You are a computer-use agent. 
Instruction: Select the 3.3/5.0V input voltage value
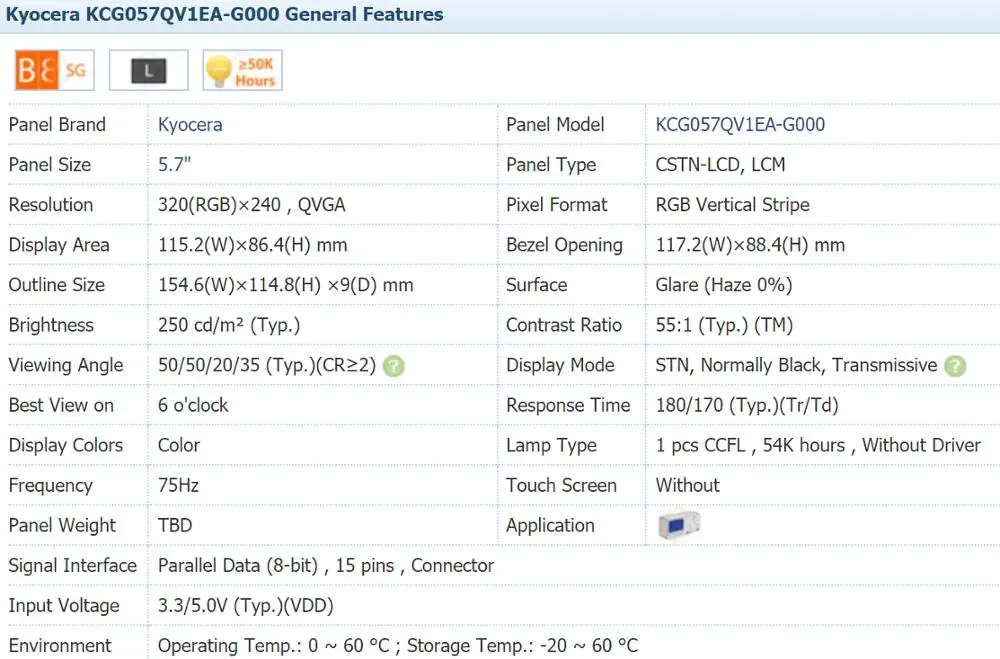245,605
